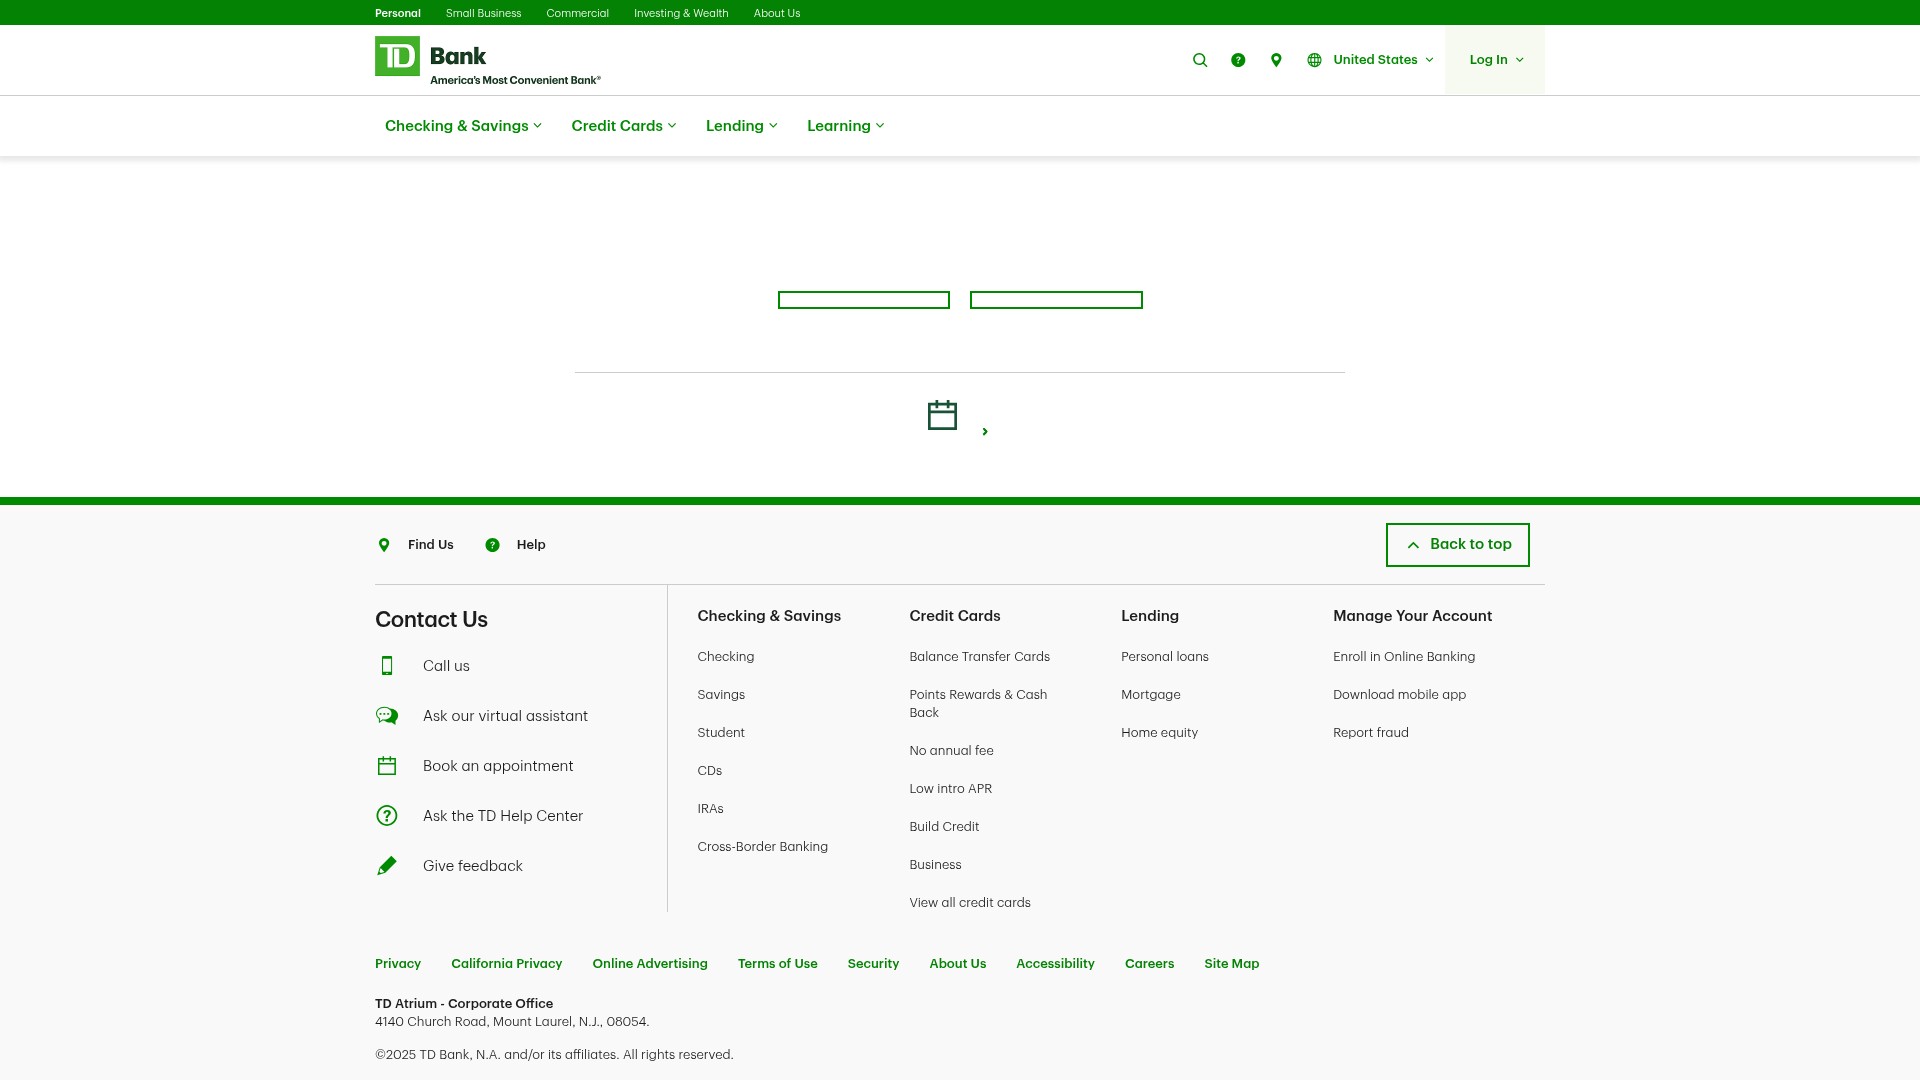Expand the Credit Cards nav menu
Image resolution: width=1920 pixels, height=1080 pixels.
tap(624, 126)
